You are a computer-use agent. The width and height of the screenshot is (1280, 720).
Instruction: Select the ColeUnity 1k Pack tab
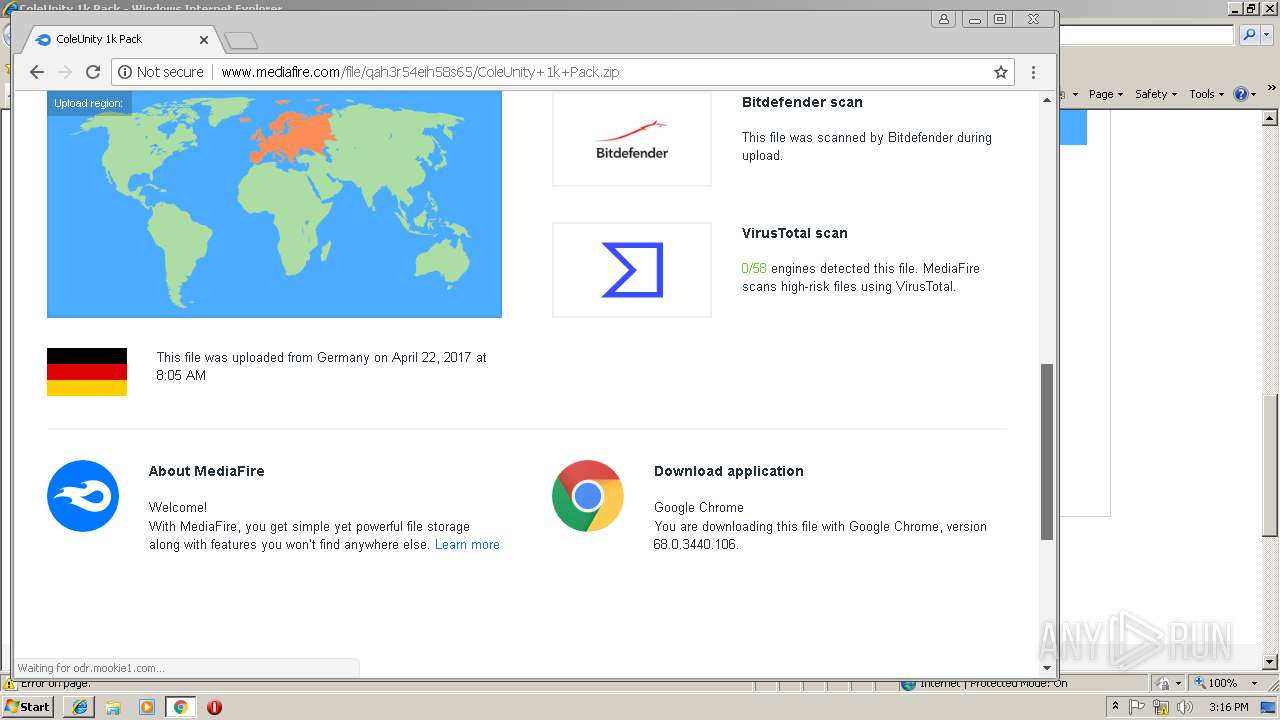(118, 39)
